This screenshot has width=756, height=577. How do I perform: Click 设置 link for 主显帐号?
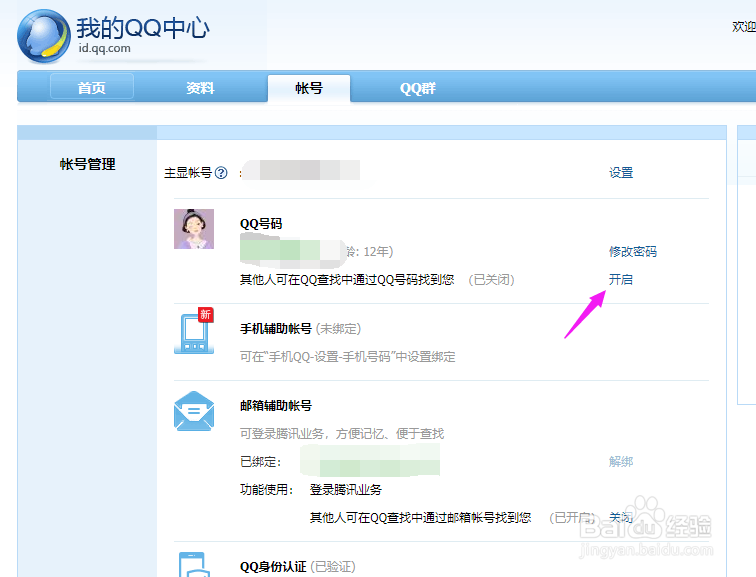click(x=621, y=173)
